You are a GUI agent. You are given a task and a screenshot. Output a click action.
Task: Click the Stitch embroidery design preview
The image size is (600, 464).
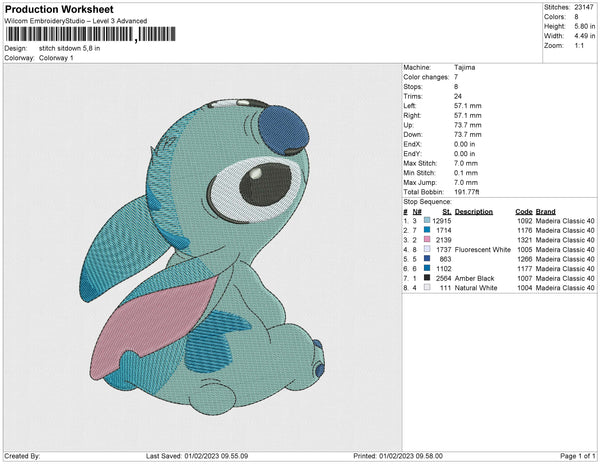(x=202, y=257)
